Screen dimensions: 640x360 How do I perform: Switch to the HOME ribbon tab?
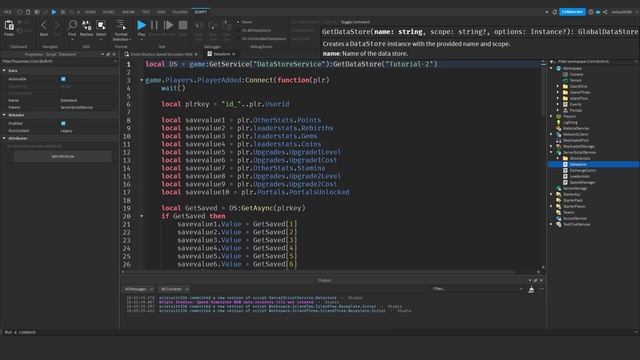click(90, 12)
